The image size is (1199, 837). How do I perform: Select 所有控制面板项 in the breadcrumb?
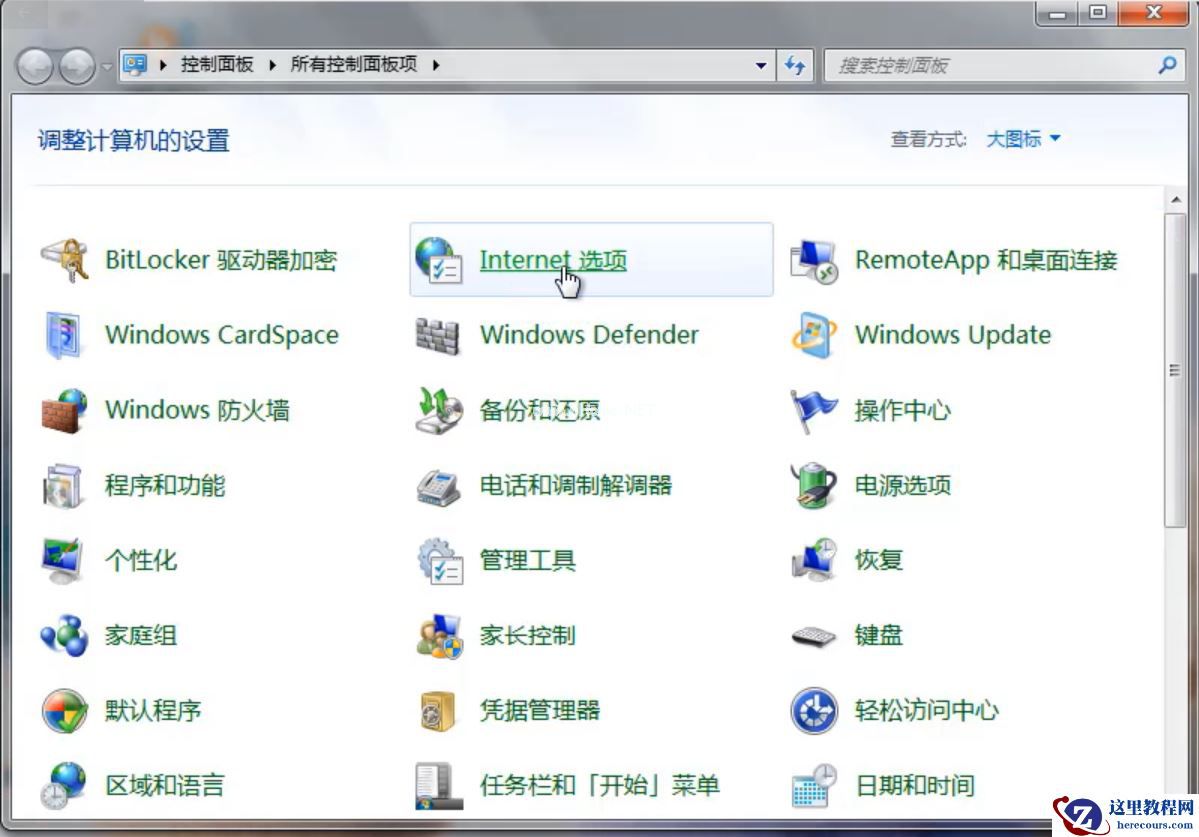tap(355, 64)
